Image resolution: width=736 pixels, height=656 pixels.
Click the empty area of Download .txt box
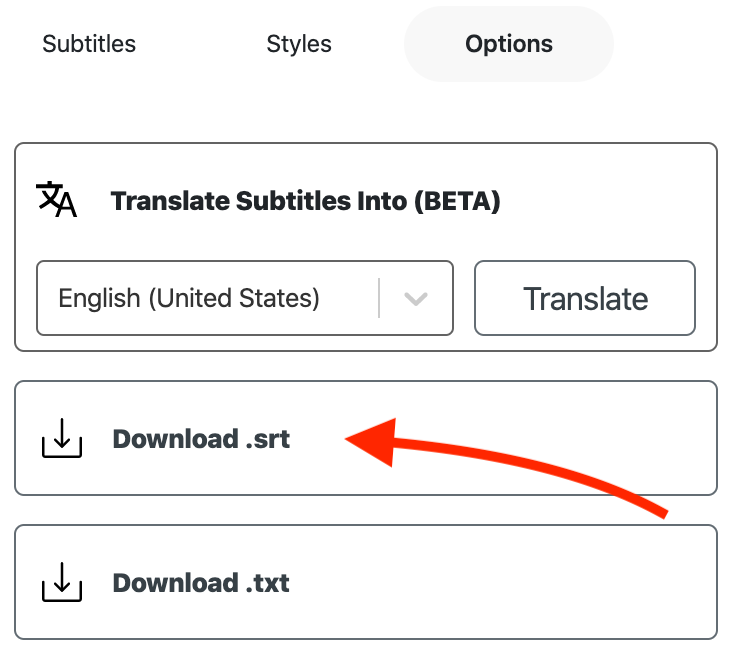click(x=502, y=582)
